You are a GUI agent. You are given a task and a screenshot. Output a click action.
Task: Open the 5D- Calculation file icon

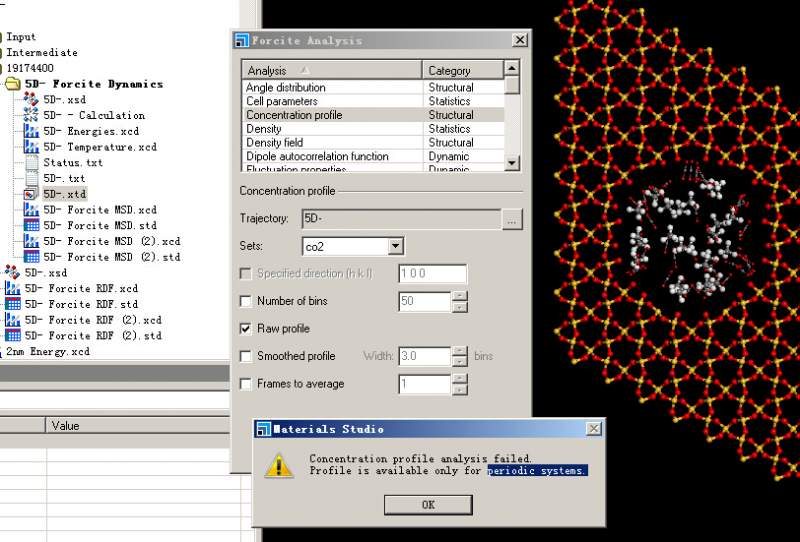pyautogui.click(x=31, y=115)
